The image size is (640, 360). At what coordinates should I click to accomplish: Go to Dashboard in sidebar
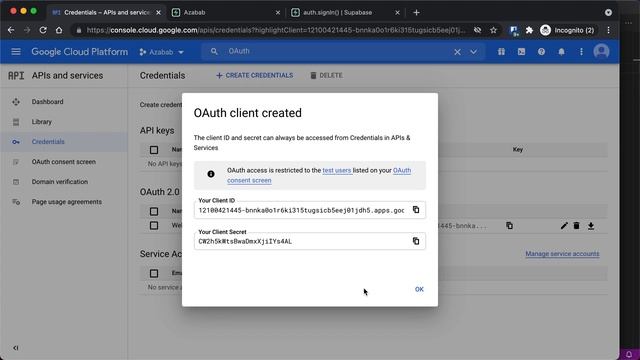(x=47, y=102)
